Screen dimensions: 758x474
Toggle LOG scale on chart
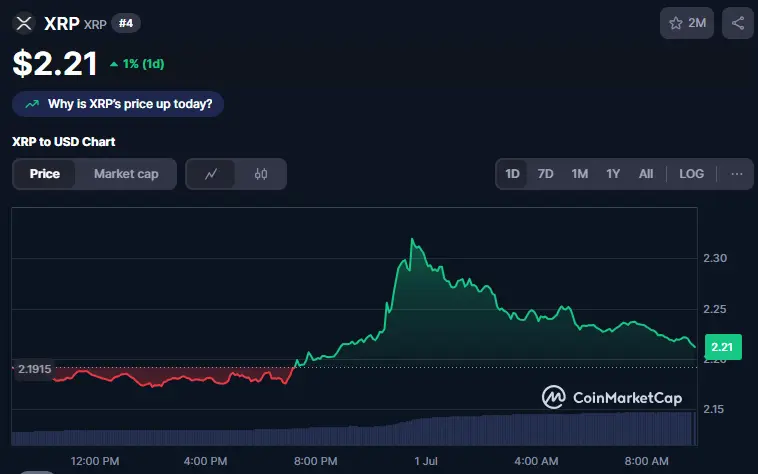pyautogui.click(x=691, y=174)
